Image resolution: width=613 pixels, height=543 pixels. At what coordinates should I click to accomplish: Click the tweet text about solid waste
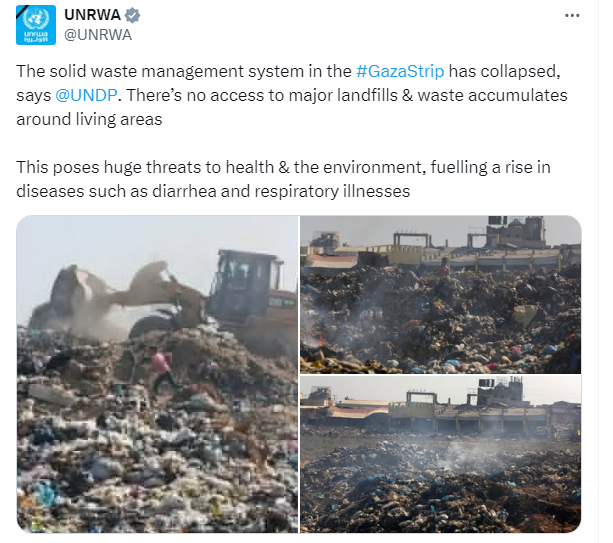[292, 95]
